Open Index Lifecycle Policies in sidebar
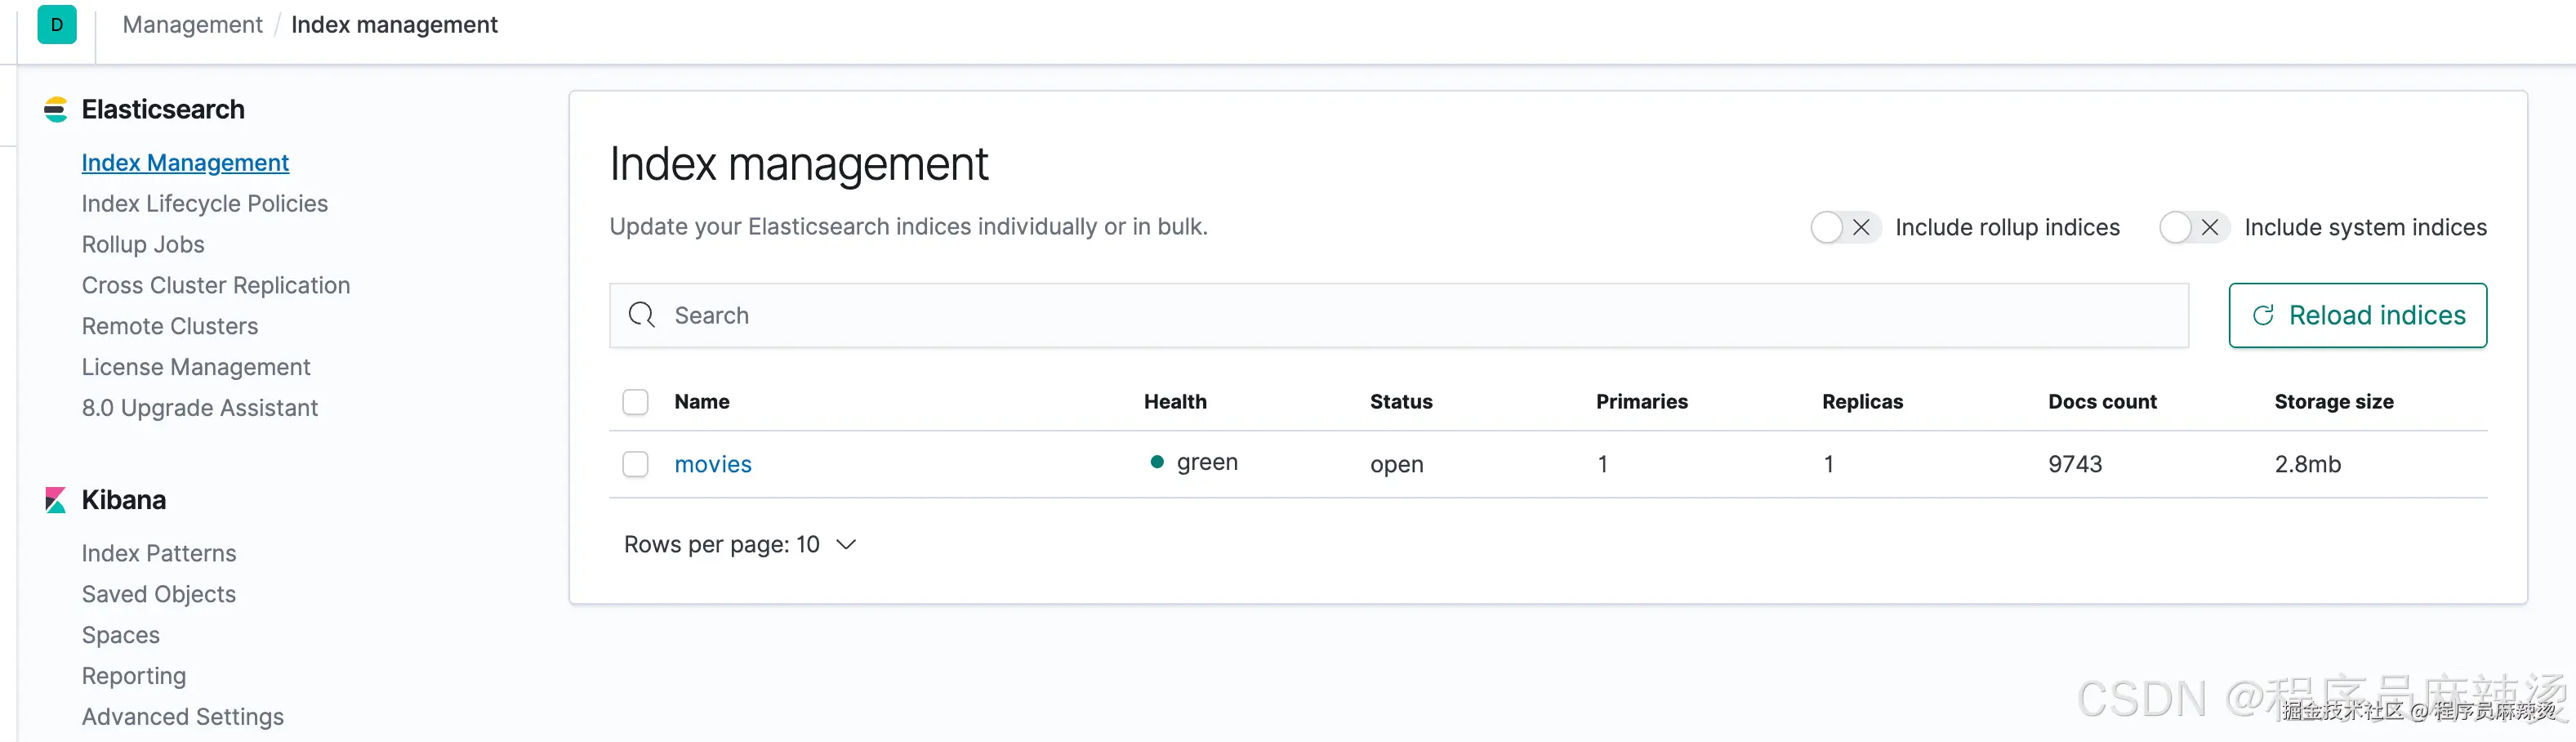The image size is (2576, 742). pyautogui.click(x=205, y=204)
